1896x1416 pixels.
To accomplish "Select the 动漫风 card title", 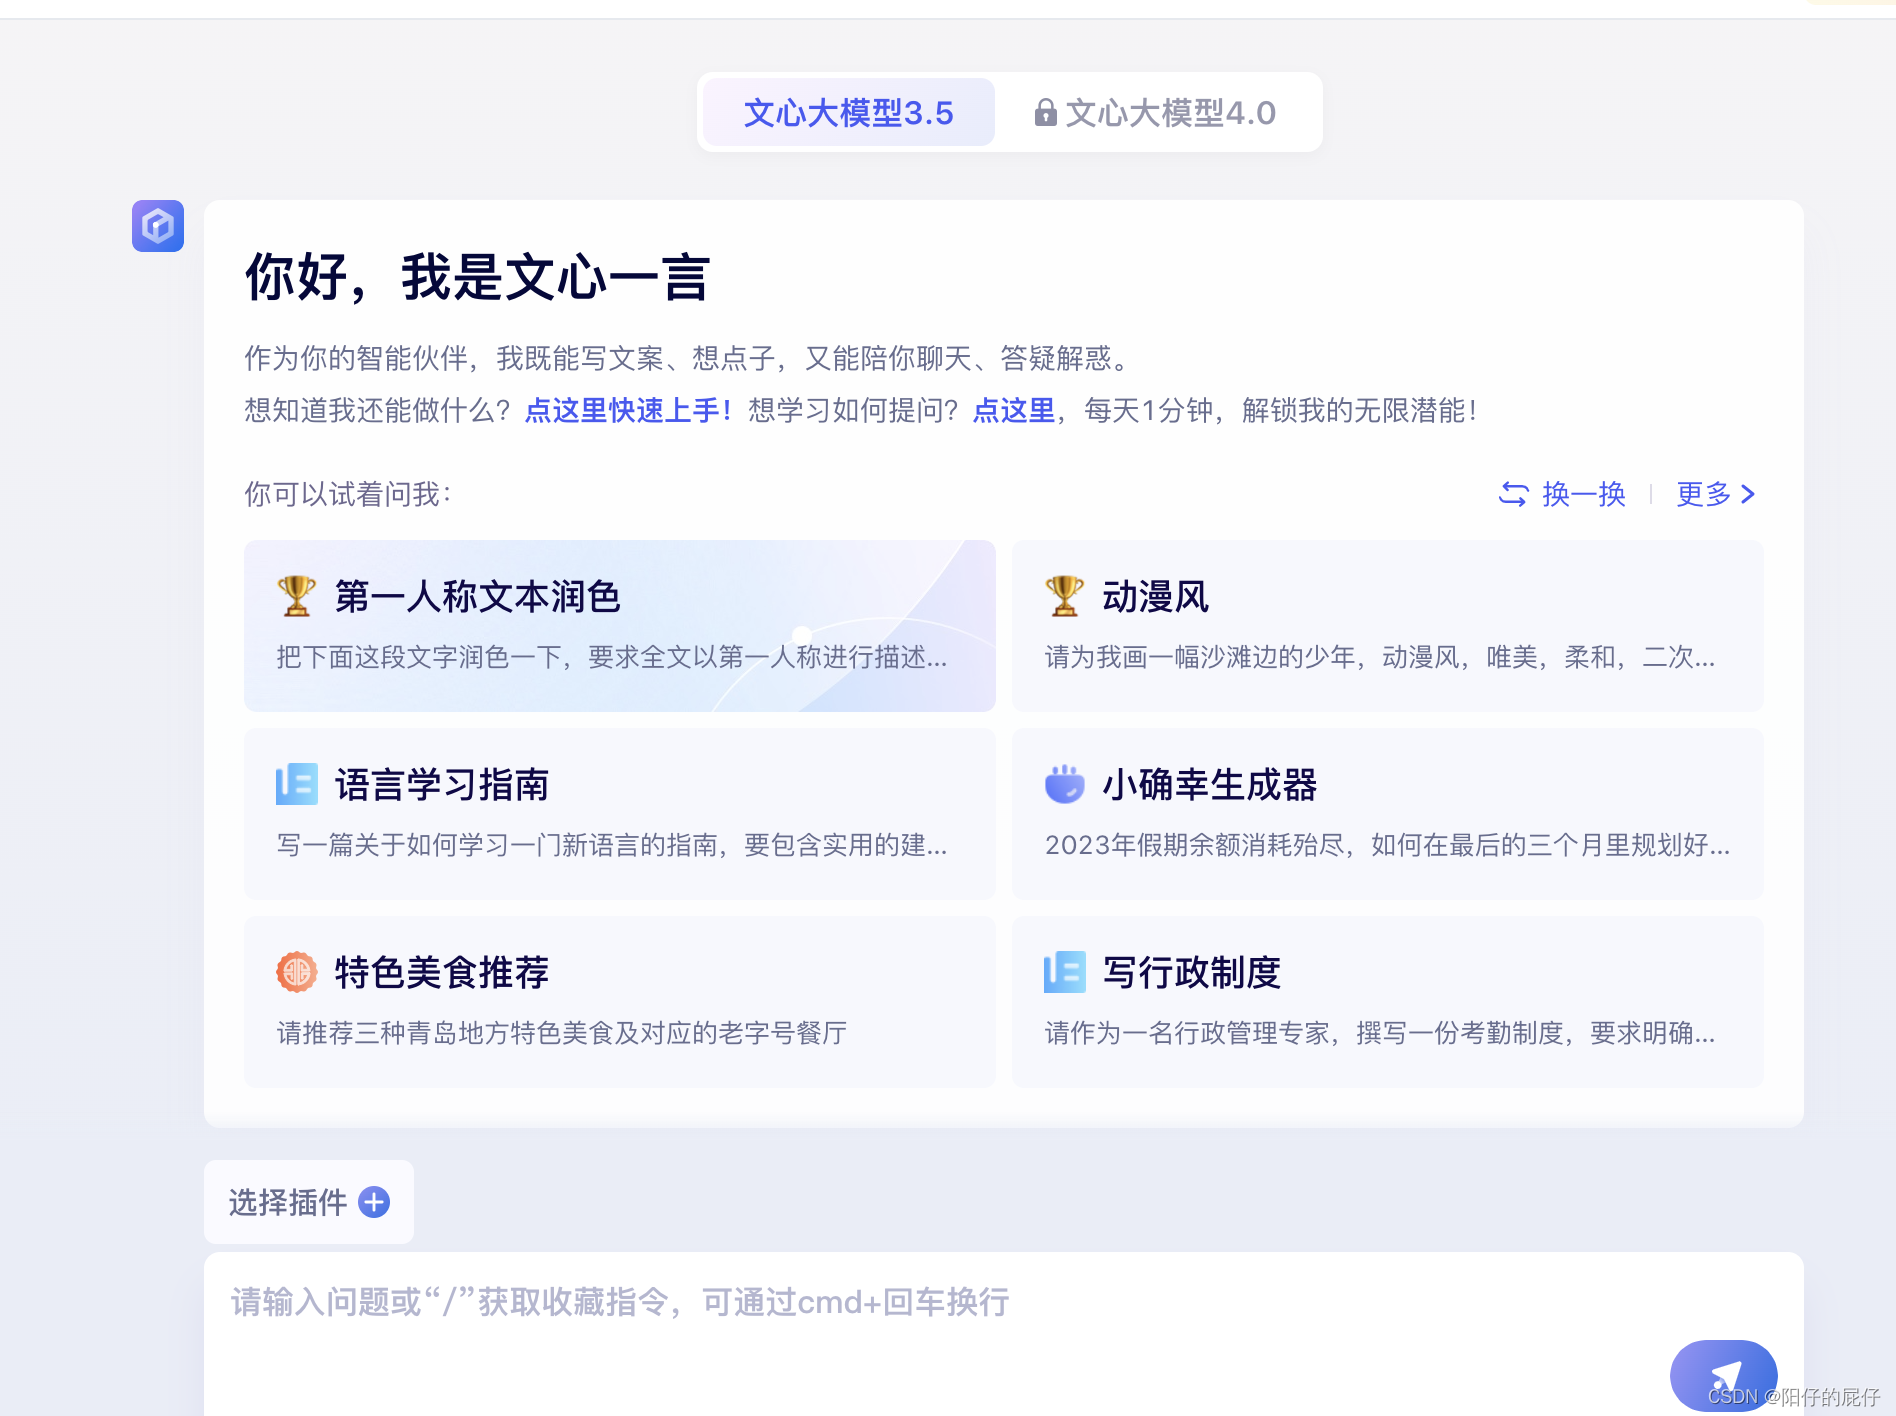I will pos(1156,596).
